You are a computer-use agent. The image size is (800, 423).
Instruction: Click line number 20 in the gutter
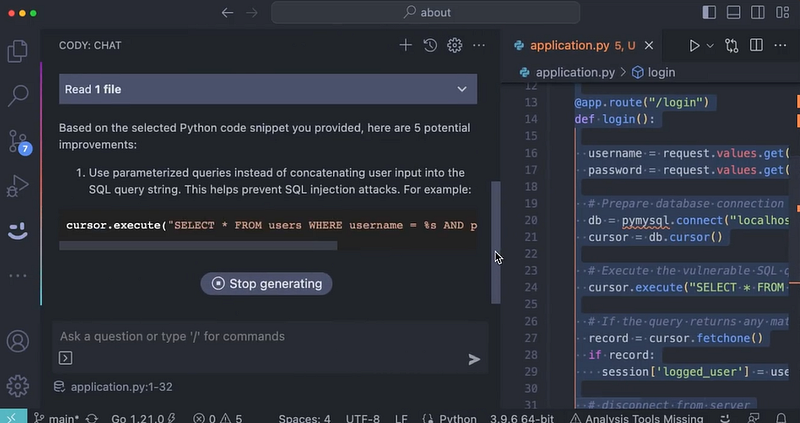point(531,220)
